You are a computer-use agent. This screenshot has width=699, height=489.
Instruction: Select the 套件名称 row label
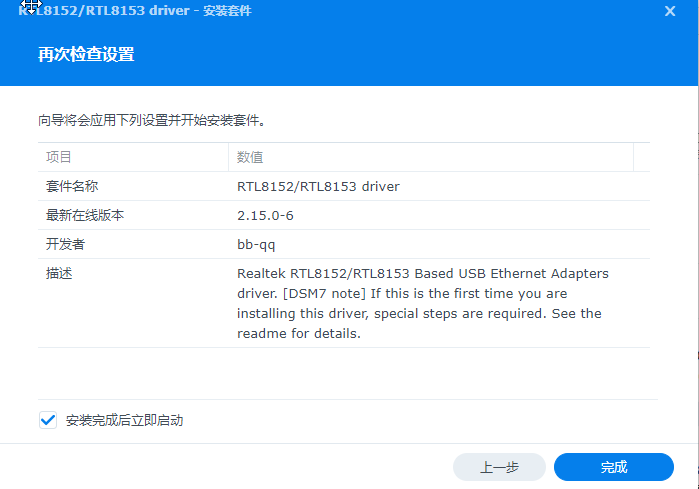point(72,186)
